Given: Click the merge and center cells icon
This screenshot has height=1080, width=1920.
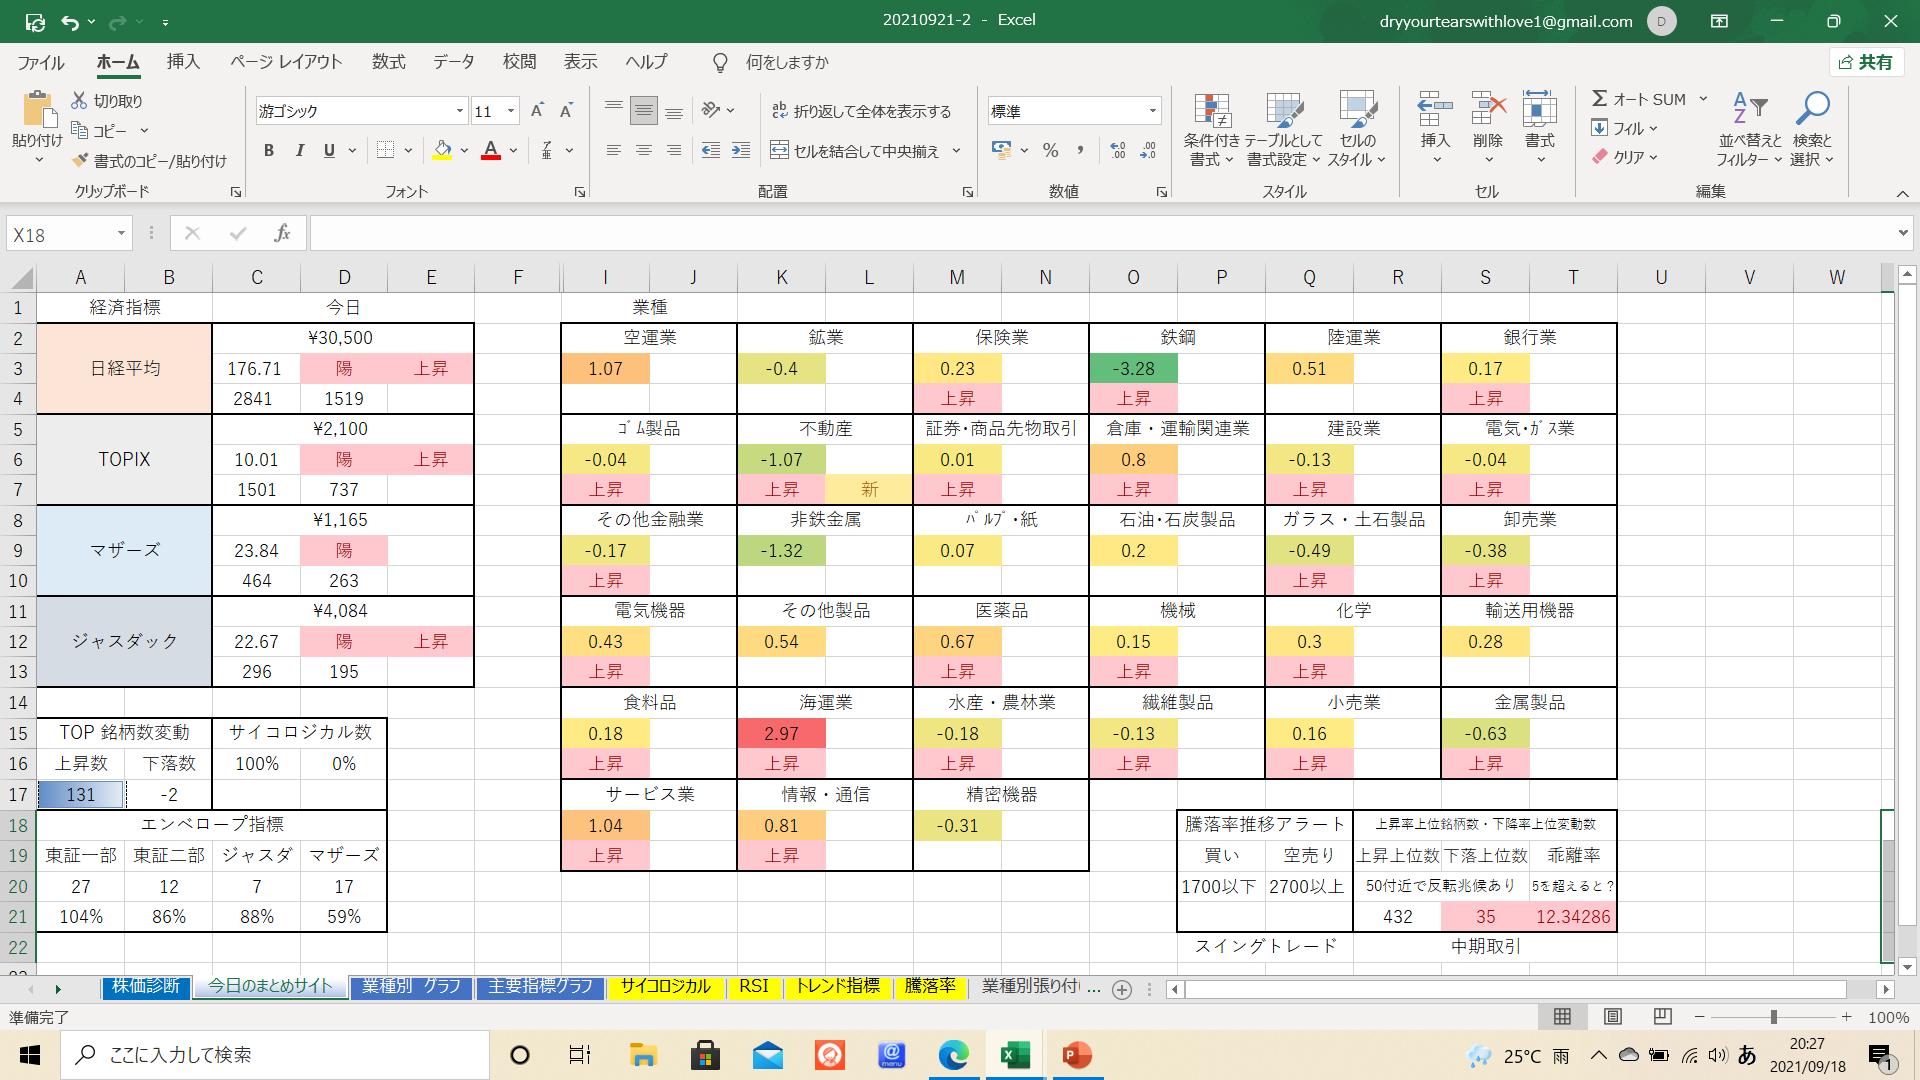Looking at the screenshot, I should [x=779, y=151].
